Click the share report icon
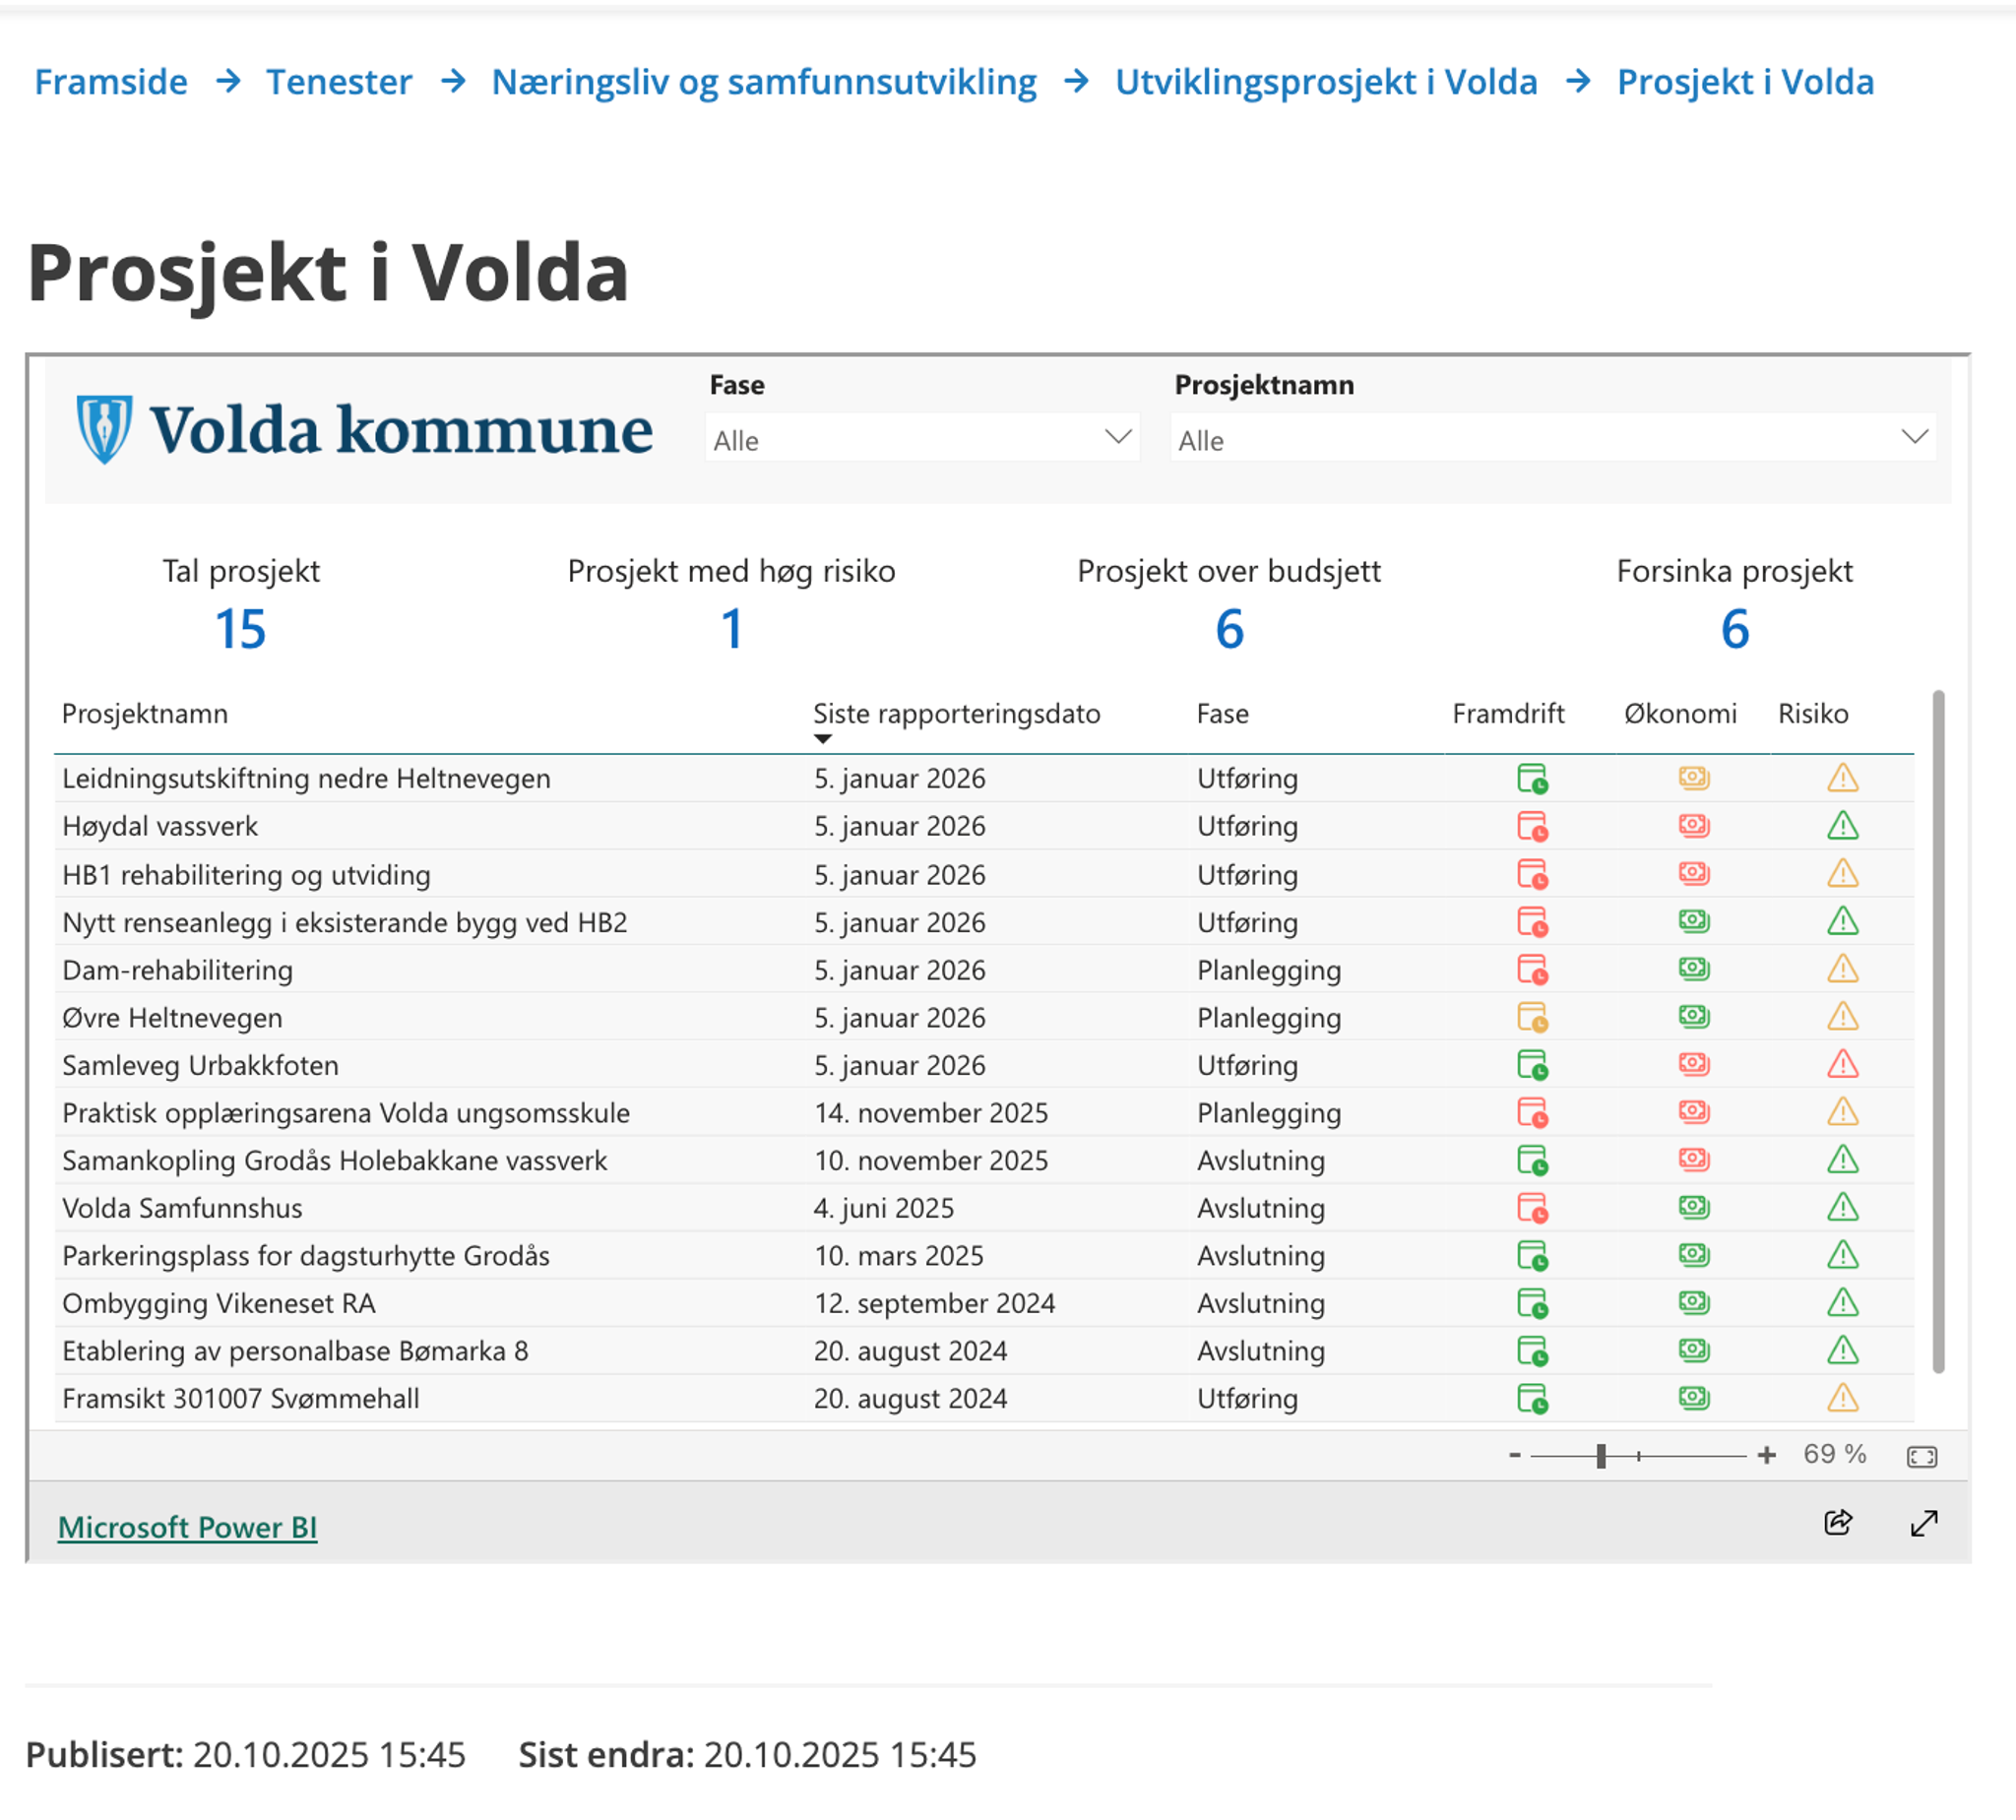 (1838, 1523)
